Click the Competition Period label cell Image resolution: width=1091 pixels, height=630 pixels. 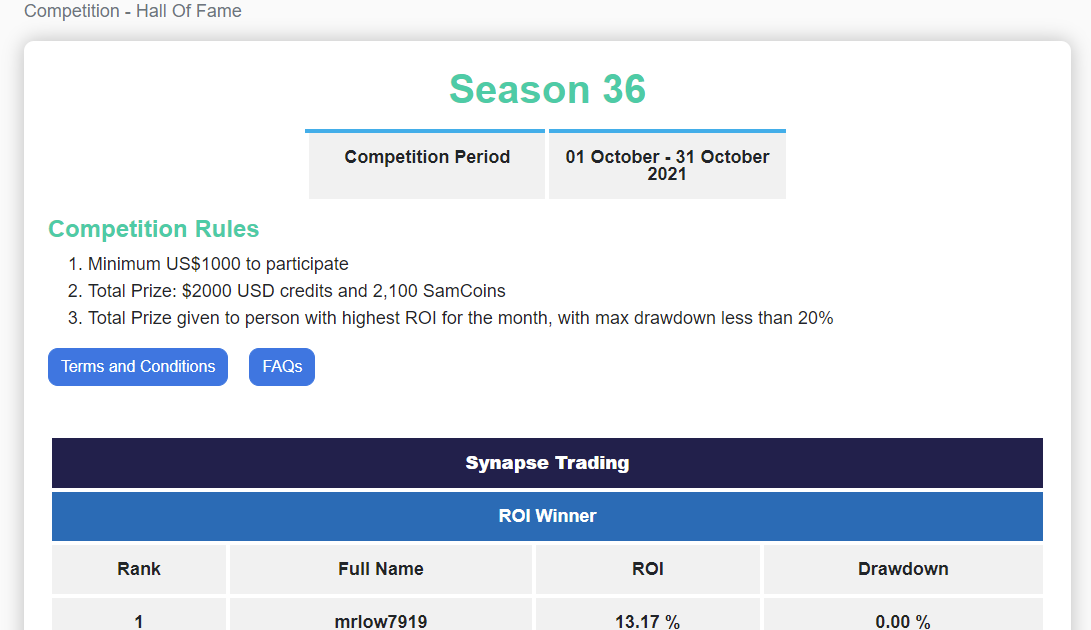(427, 157)
